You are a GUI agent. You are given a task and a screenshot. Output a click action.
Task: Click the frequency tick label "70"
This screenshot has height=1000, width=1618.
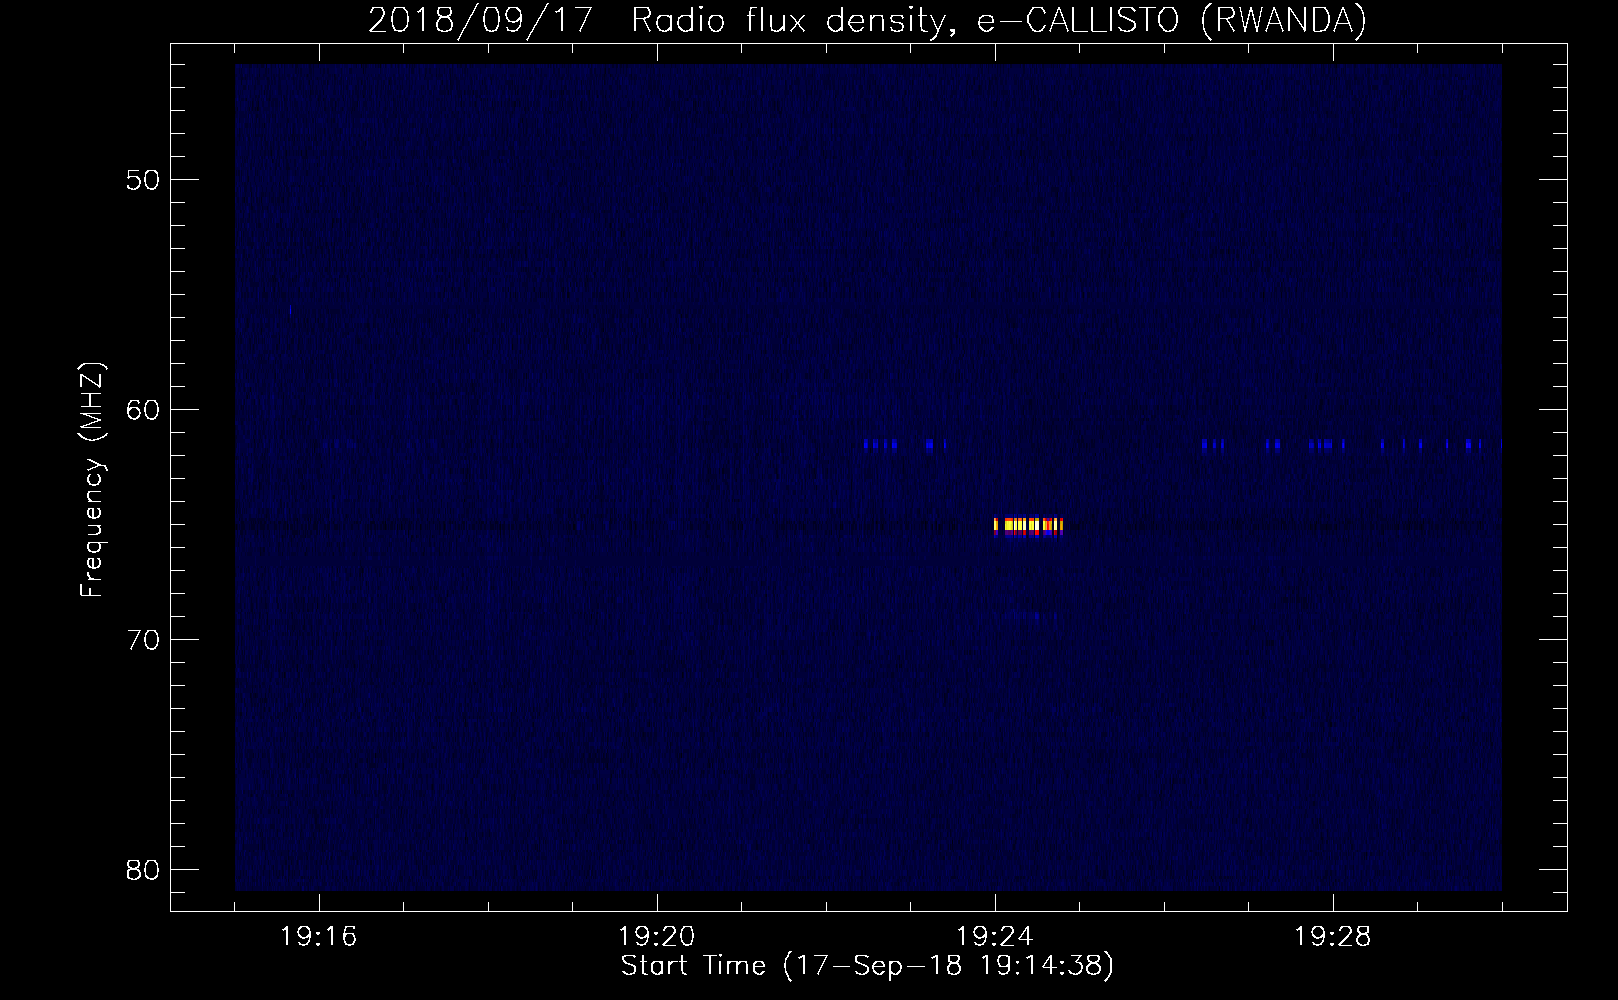coord(144,640)
